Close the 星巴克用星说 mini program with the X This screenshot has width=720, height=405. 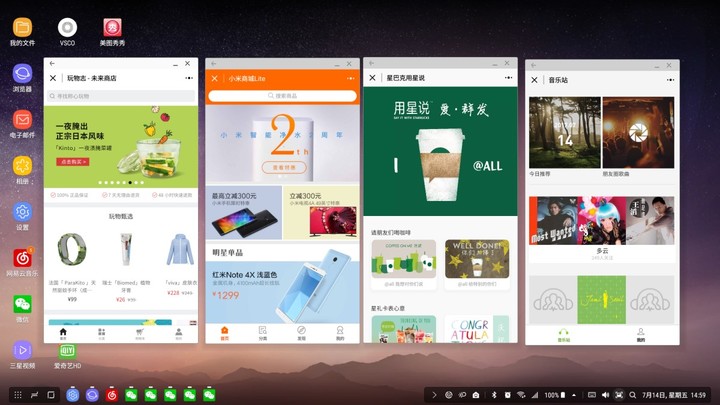pos(372,78)
